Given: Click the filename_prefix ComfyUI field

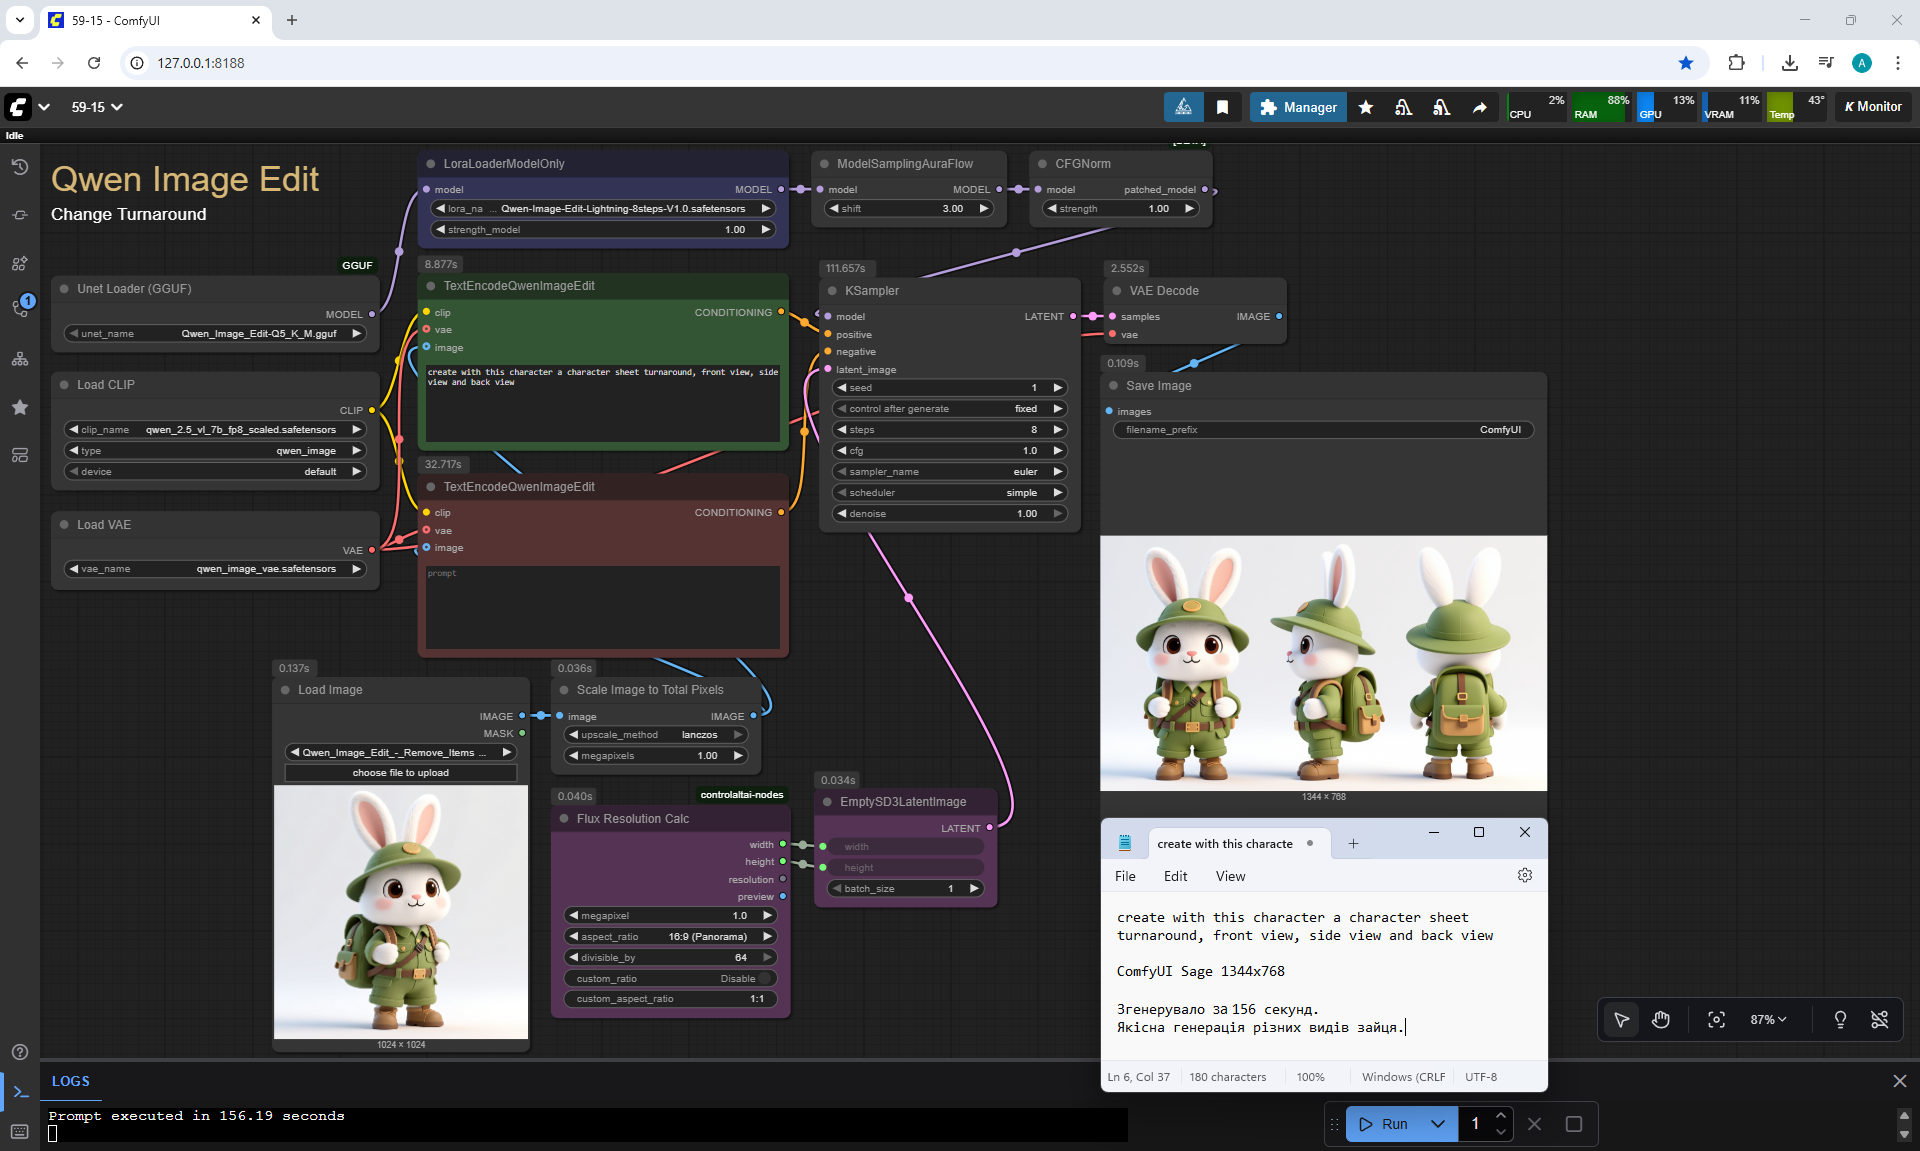Looking at the screenshot, I should pyautogui.click(x=1322, y=430).
